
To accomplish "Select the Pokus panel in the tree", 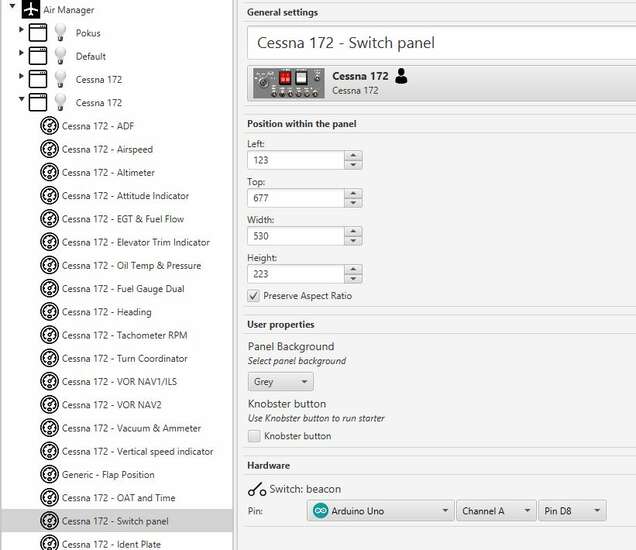I will click(x=88, y=33).
